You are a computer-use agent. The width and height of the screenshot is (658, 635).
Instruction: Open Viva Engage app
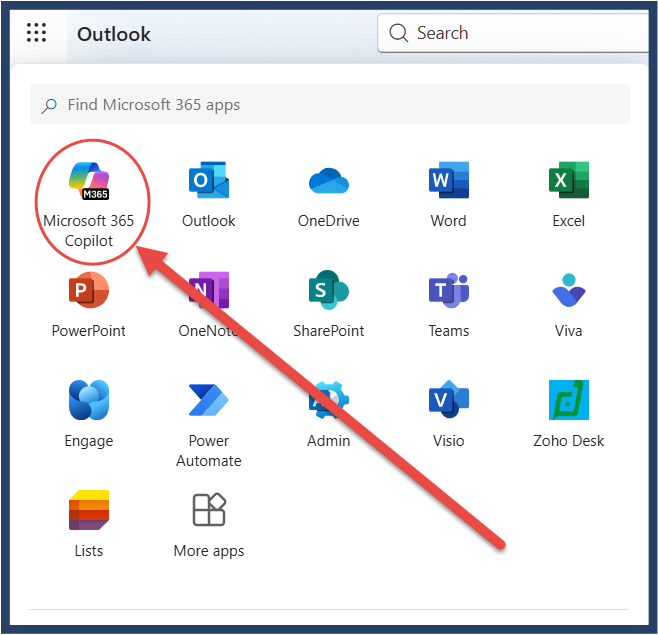pyautogui.click(x=89, y=414)
